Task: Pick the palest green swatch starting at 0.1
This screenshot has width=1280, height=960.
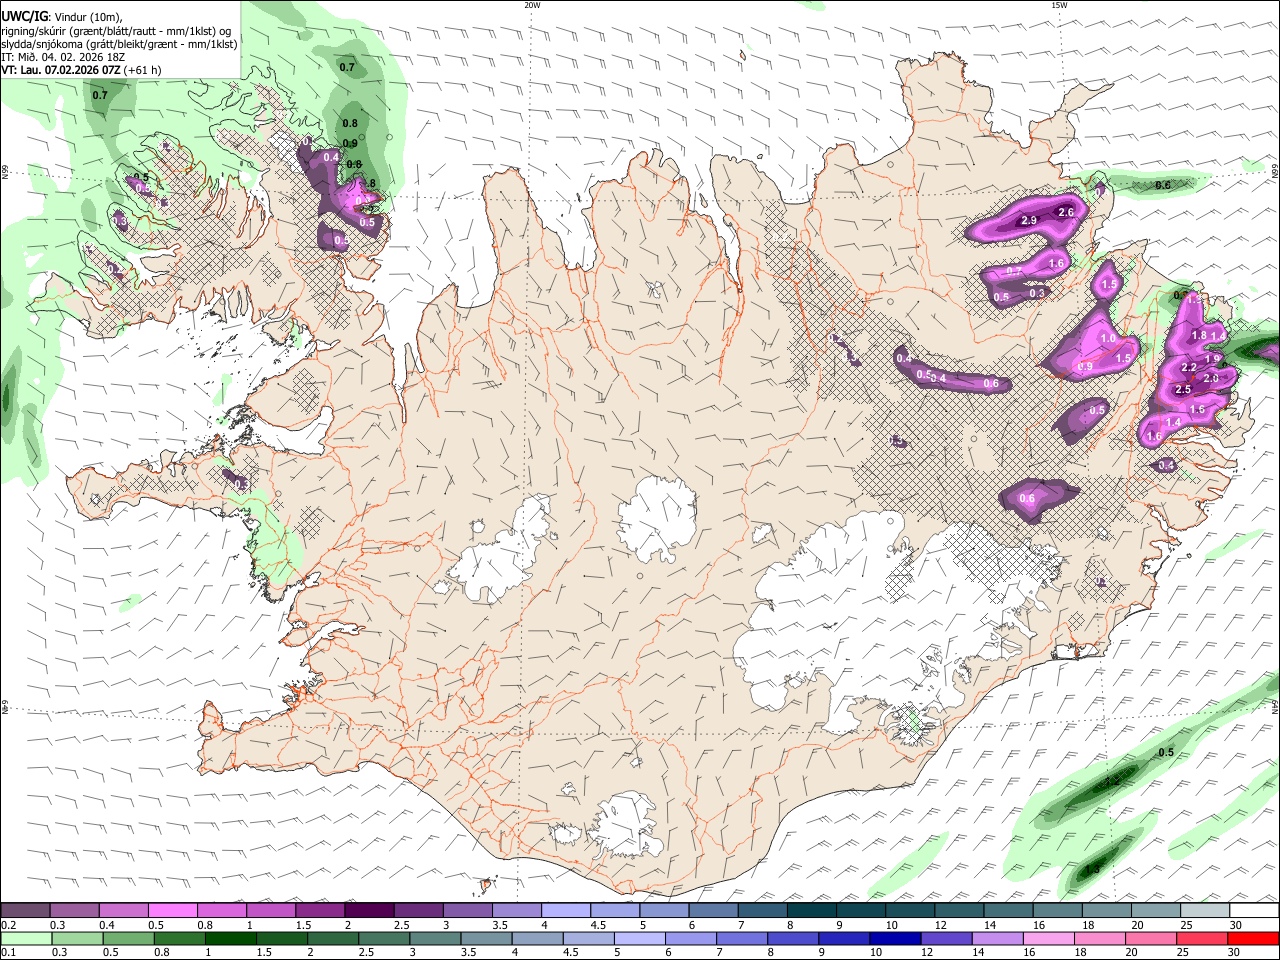Action: click(26, 938)
